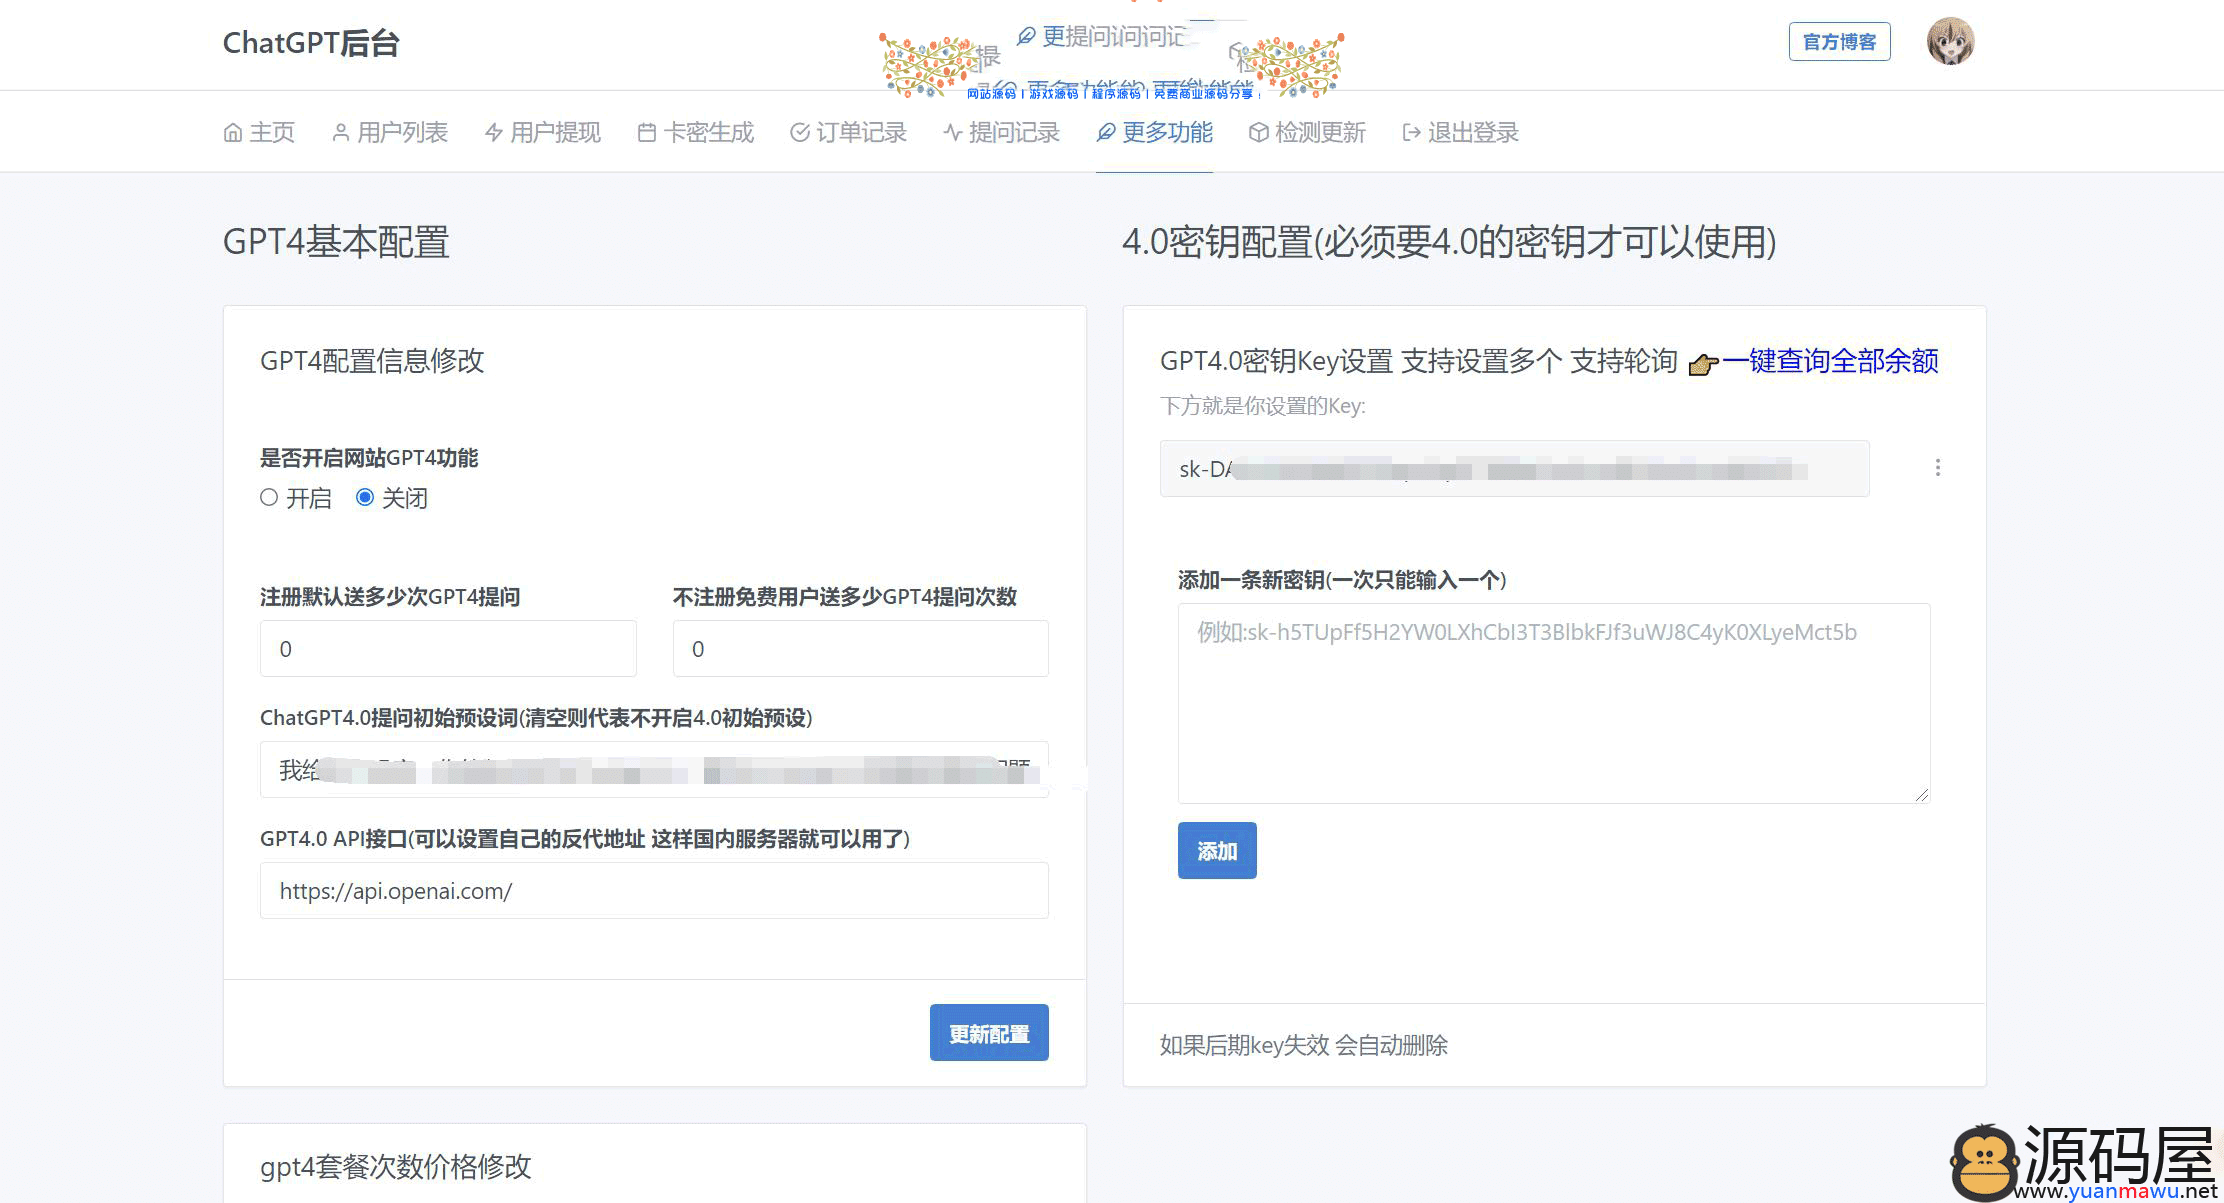Open the 提问记录 tab
Screen dimensions: 2224x1203
(1002, 132)
